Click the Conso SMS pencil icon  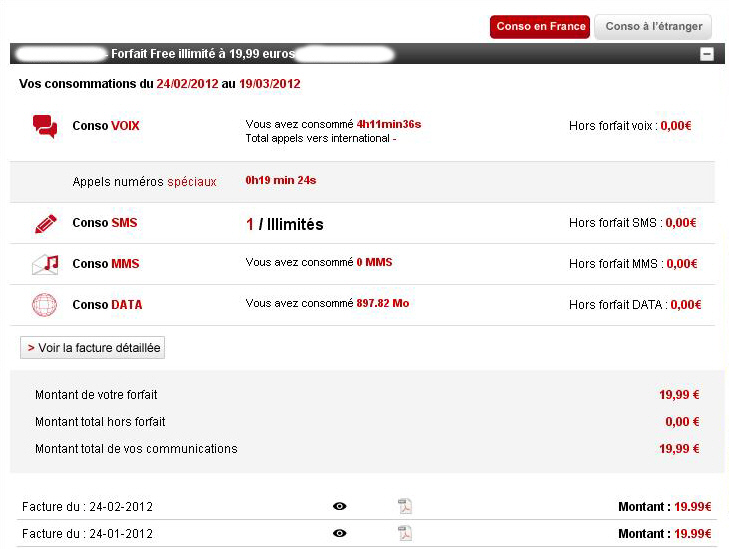click(46, 224)
